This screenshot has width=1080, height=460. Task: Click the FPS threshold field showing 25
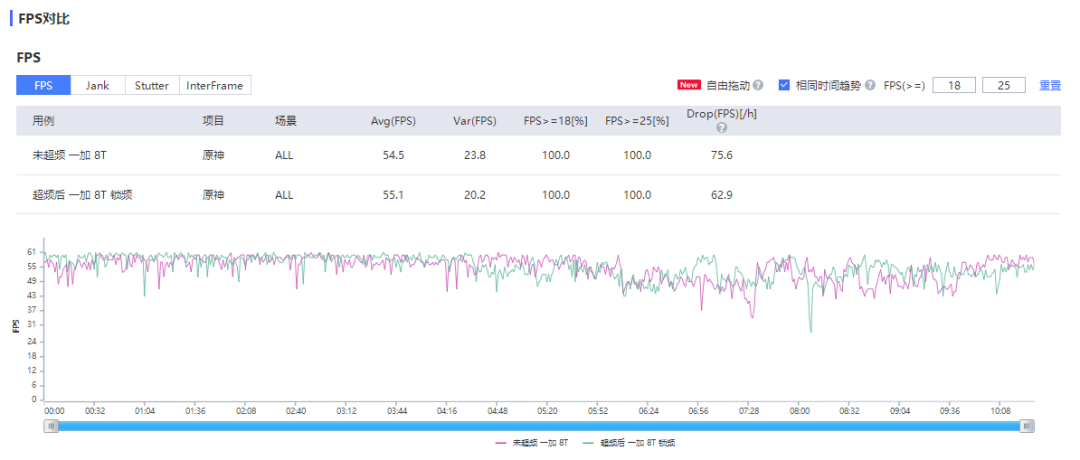point(1004,86)
